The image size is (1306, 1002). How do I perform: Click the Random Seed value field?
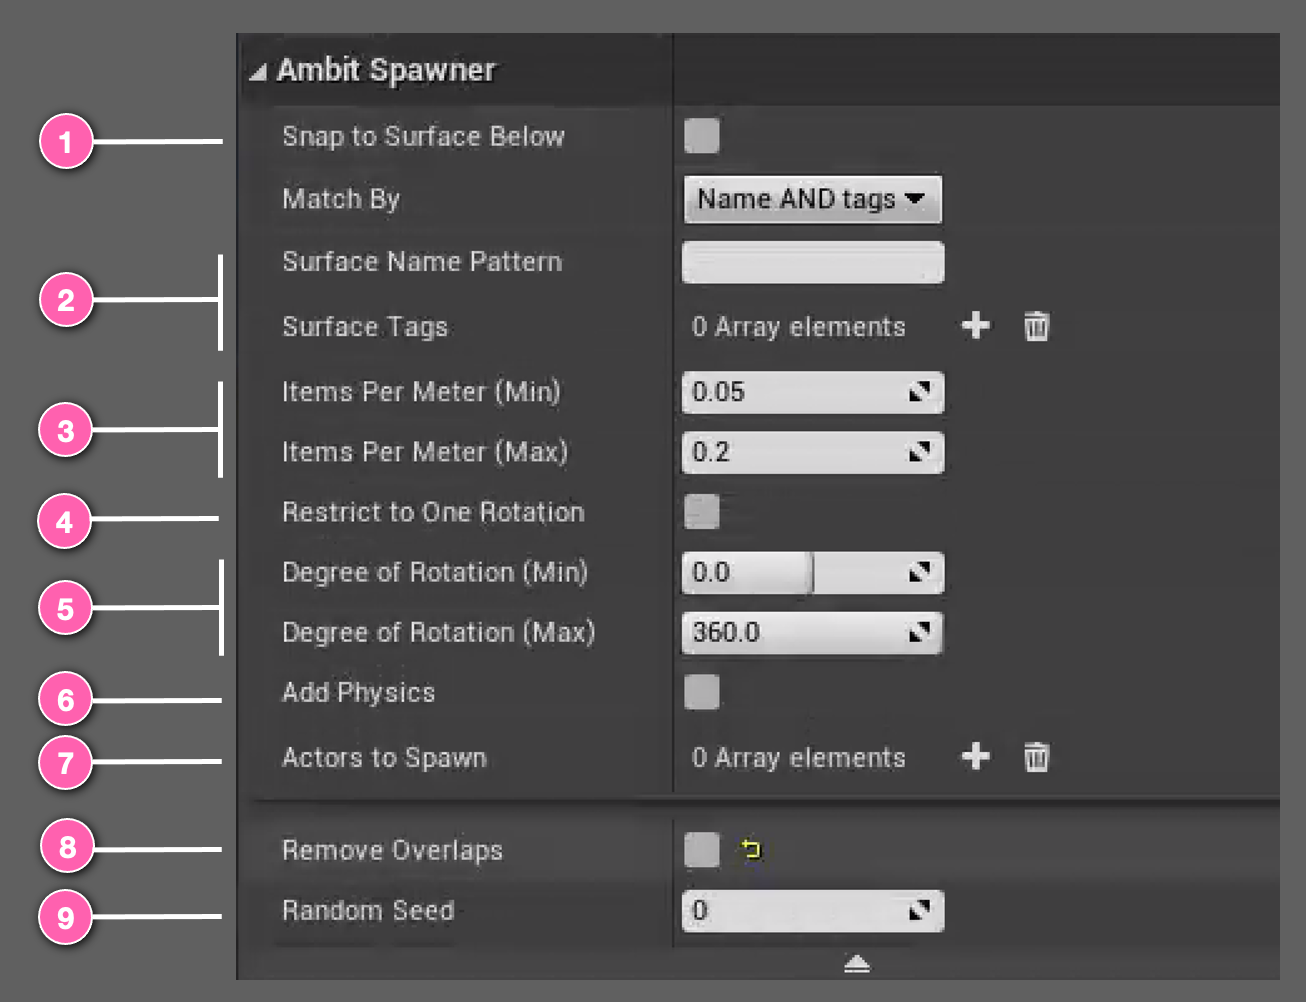click(x=812, y=911)
